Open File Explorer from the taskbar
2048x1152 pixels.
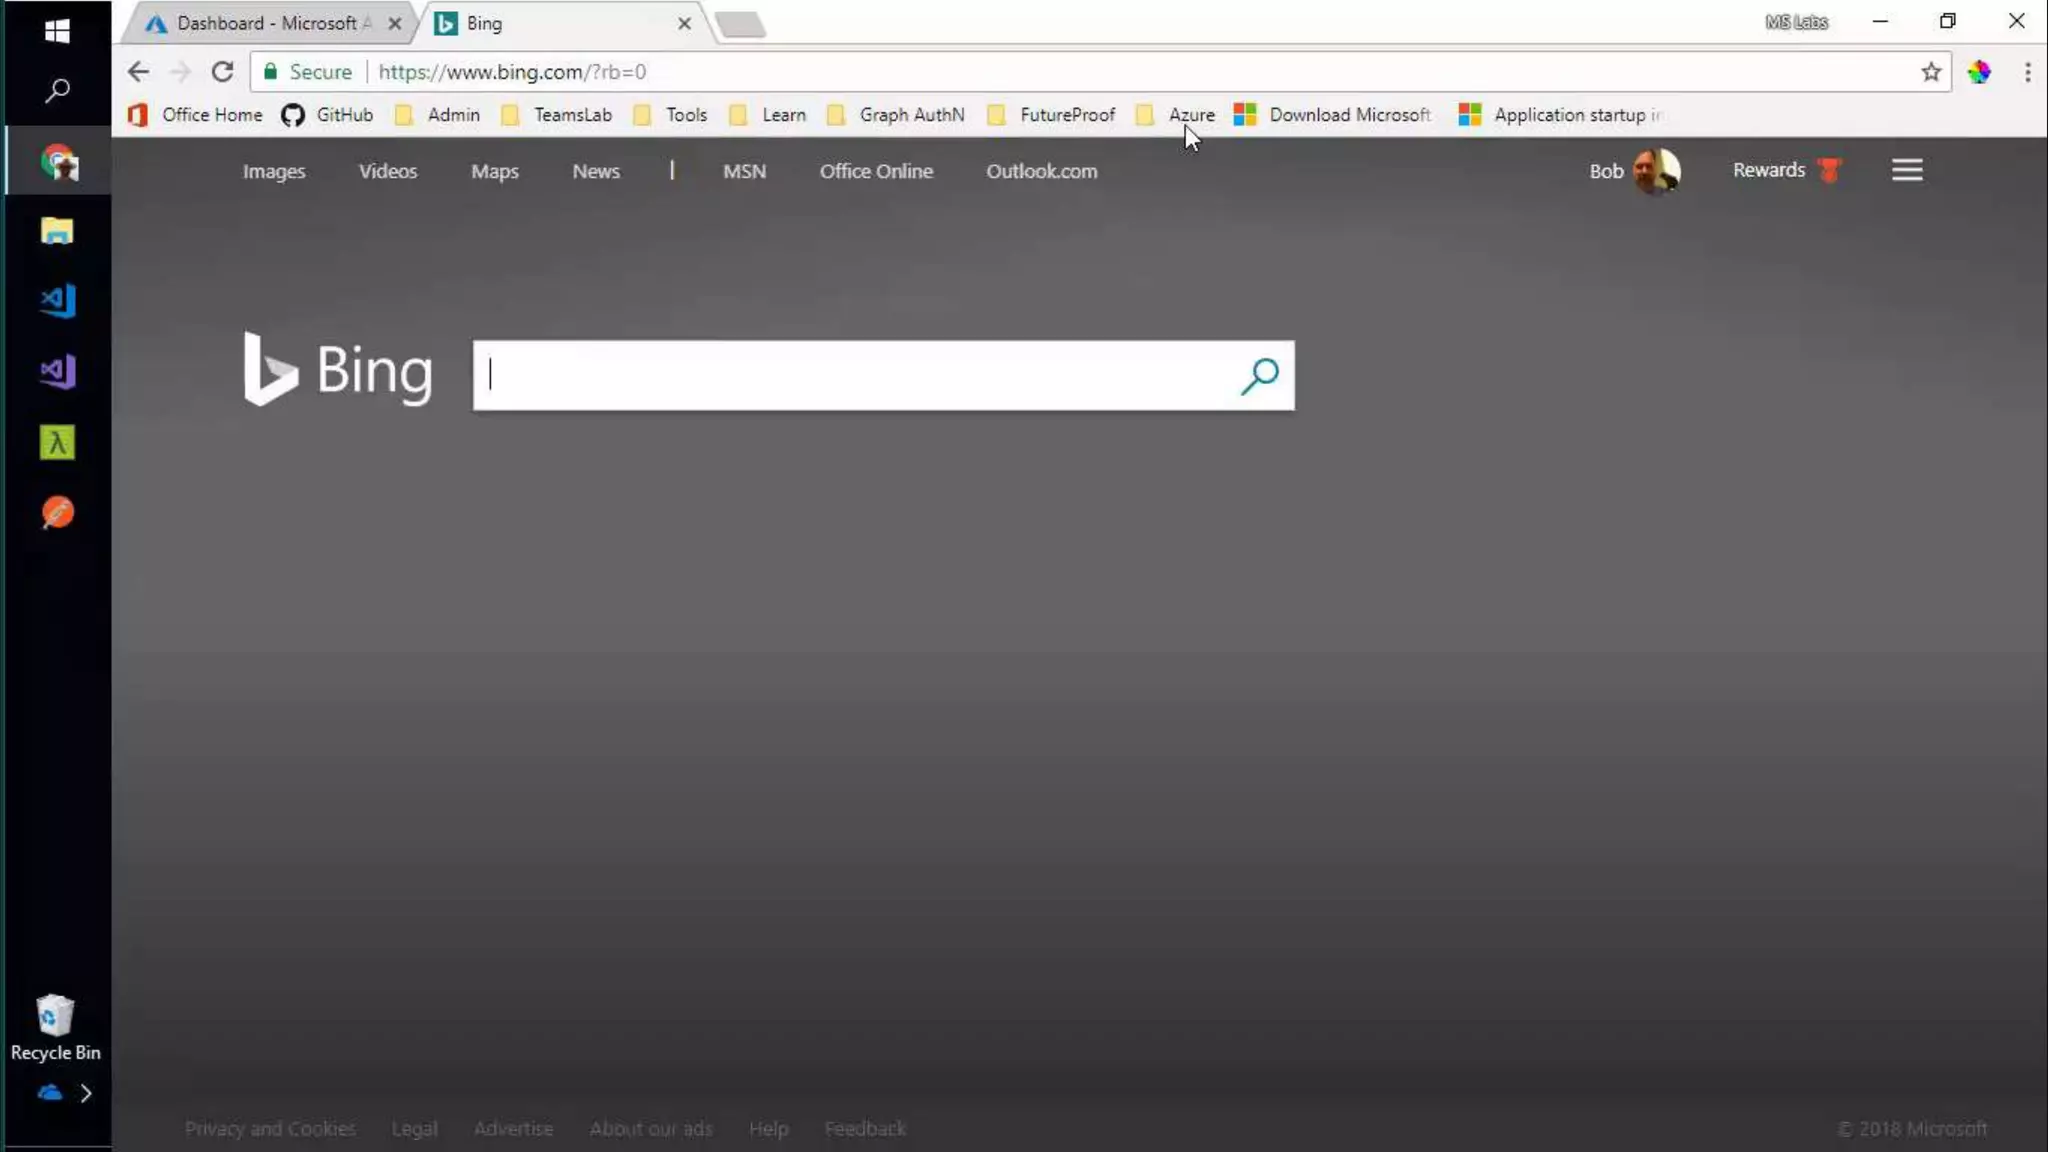click(x=57, y=231)
